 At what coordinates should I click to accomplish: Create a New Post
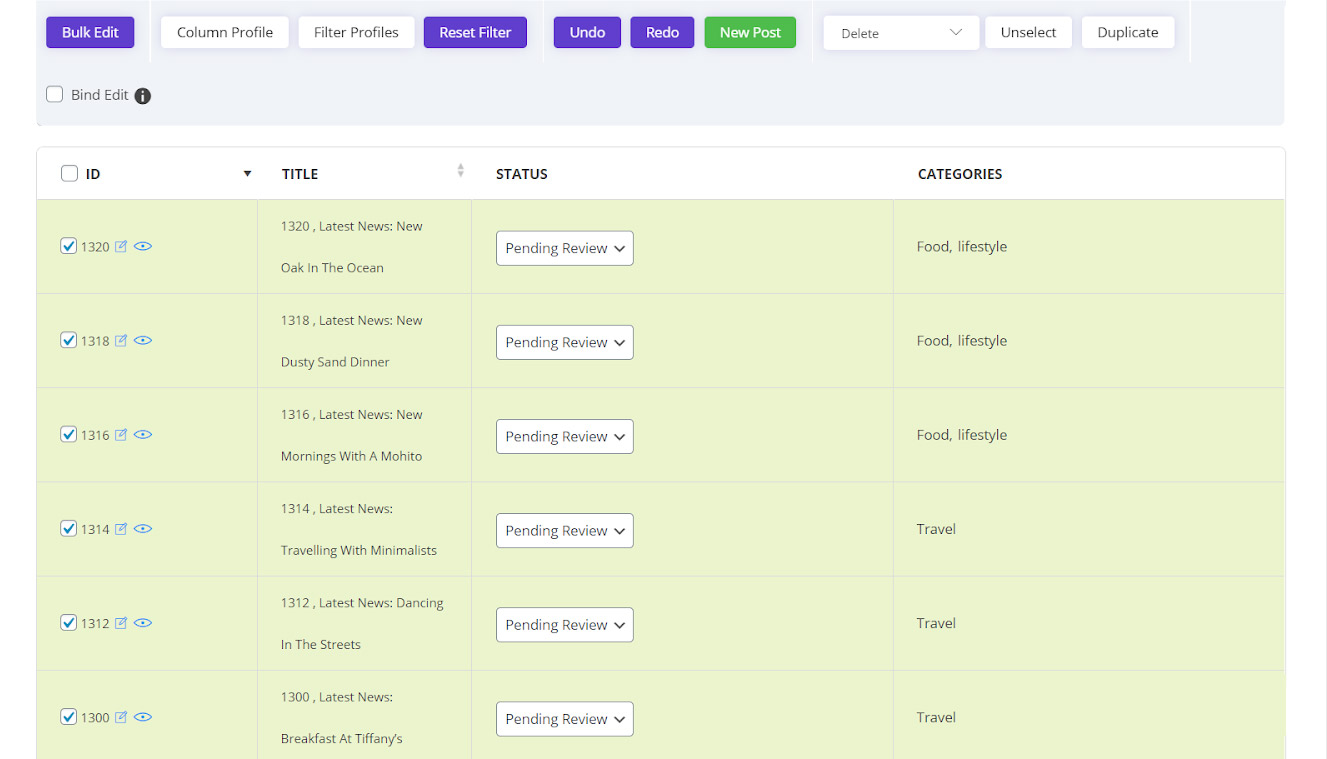750,32
